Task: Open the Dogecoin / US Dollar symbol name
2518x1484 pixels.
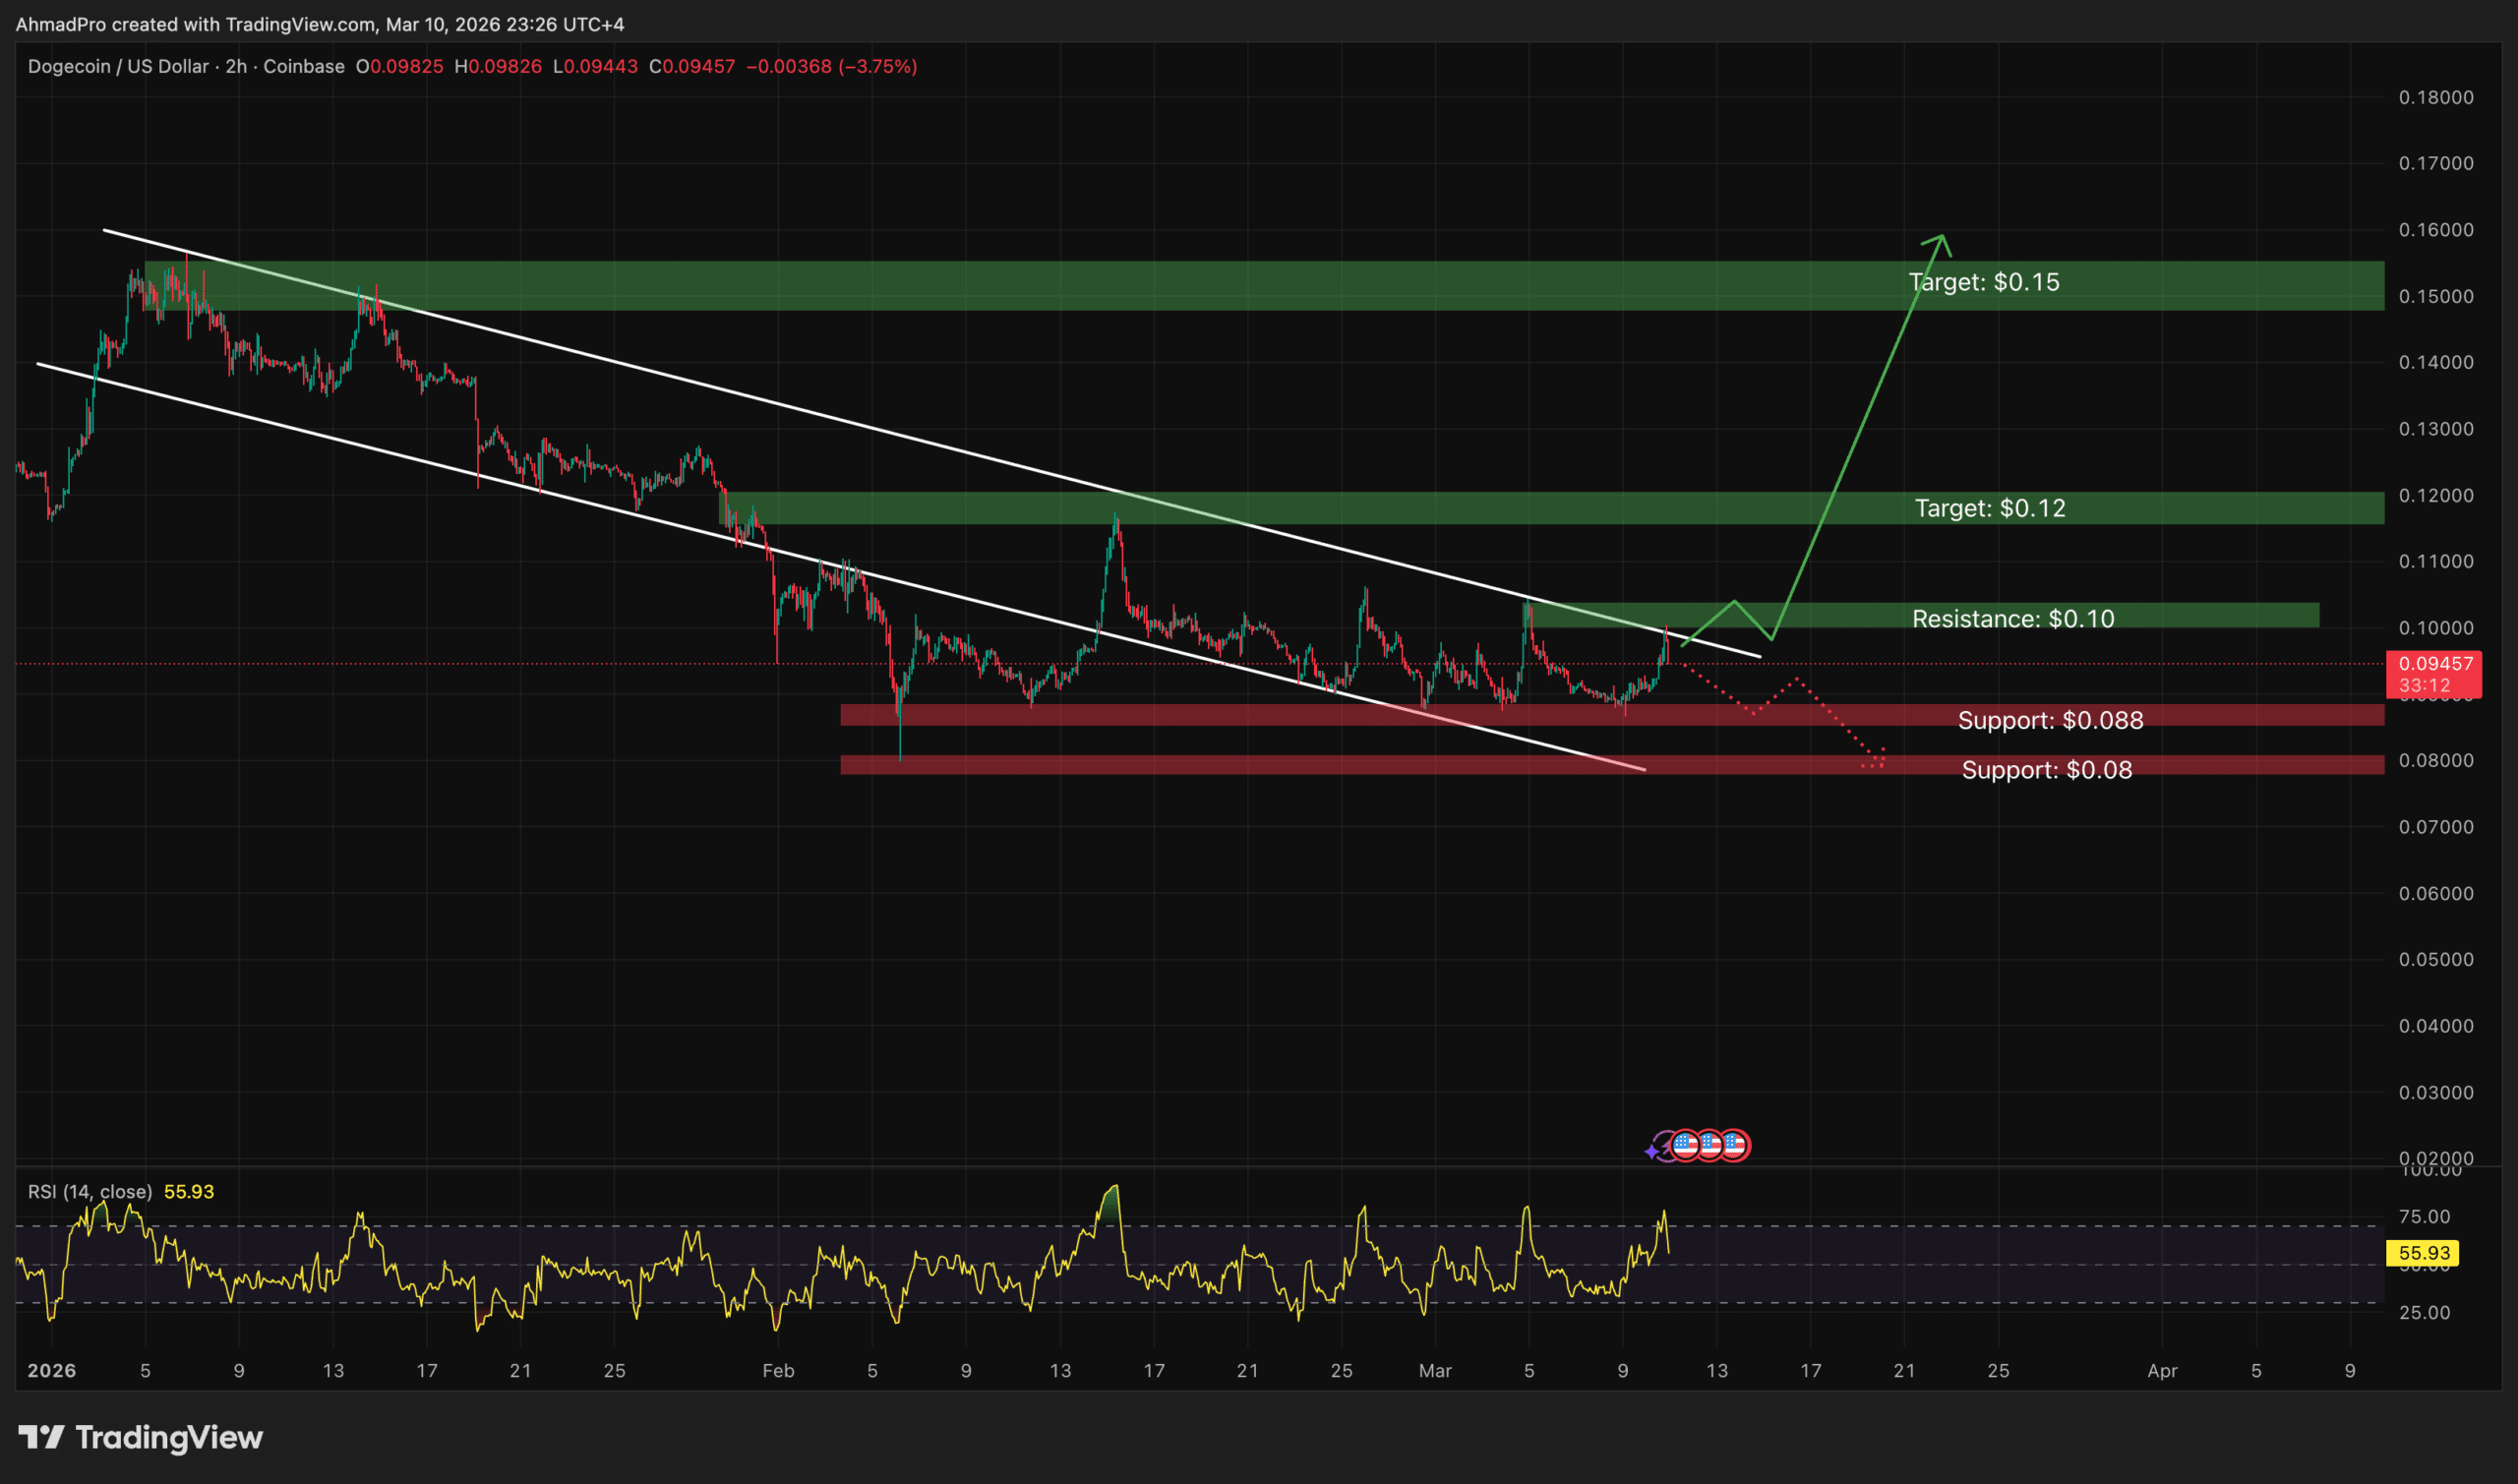Action: (120, 67)
